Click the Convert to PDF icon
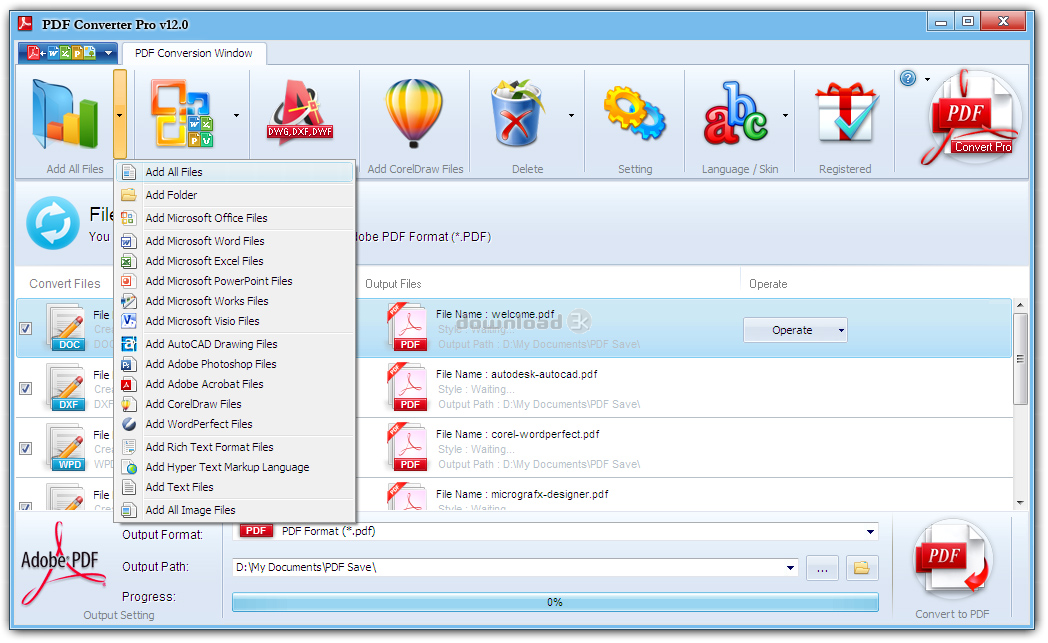The width and height of the screenshot is (1048, 643). pos(952,560)
